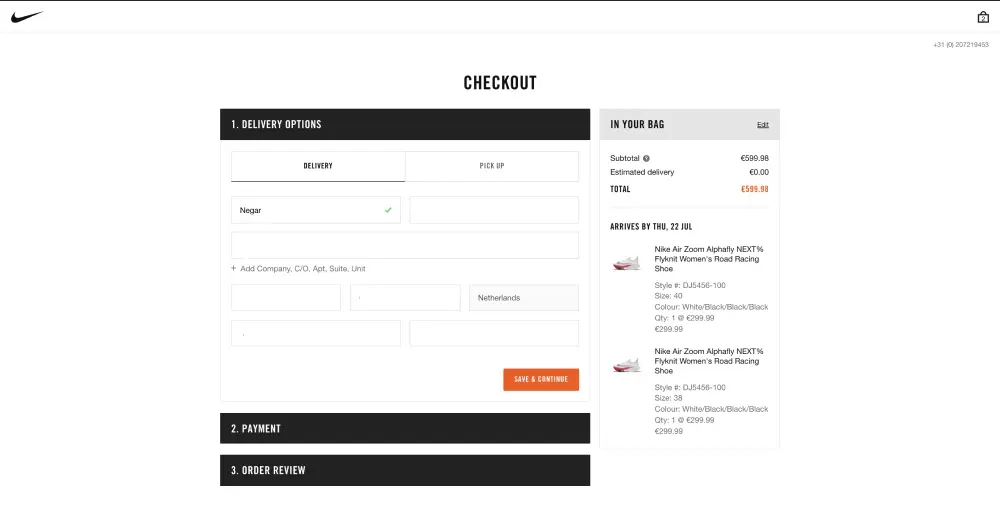The image size is (1000, 511).
Task: Click the Size: 40 text
Action: [x=668, y=296]
